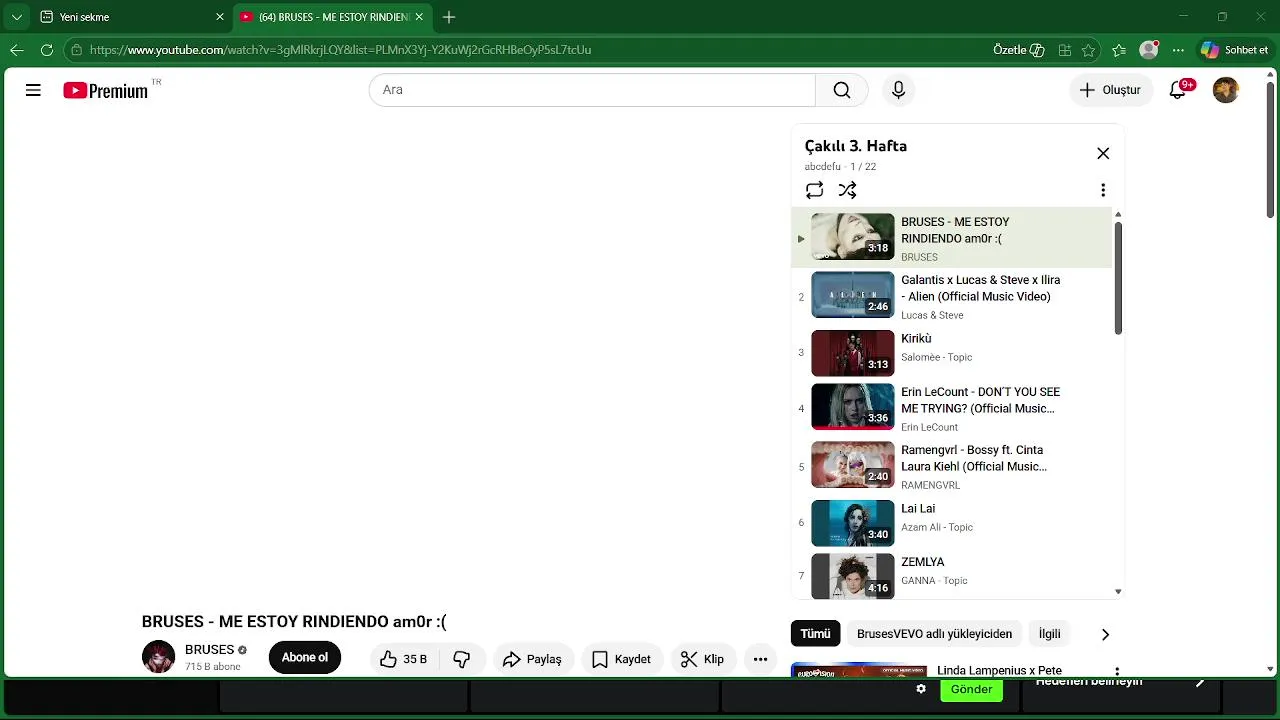Close the Yeni sekme tab
This screenshot has height=720, width=1280.
pos(220,17)
